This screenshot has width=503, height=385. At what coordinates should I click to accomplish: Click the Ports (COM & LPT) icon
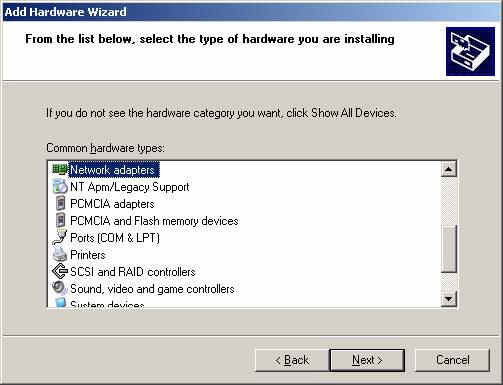pos(60,238)
